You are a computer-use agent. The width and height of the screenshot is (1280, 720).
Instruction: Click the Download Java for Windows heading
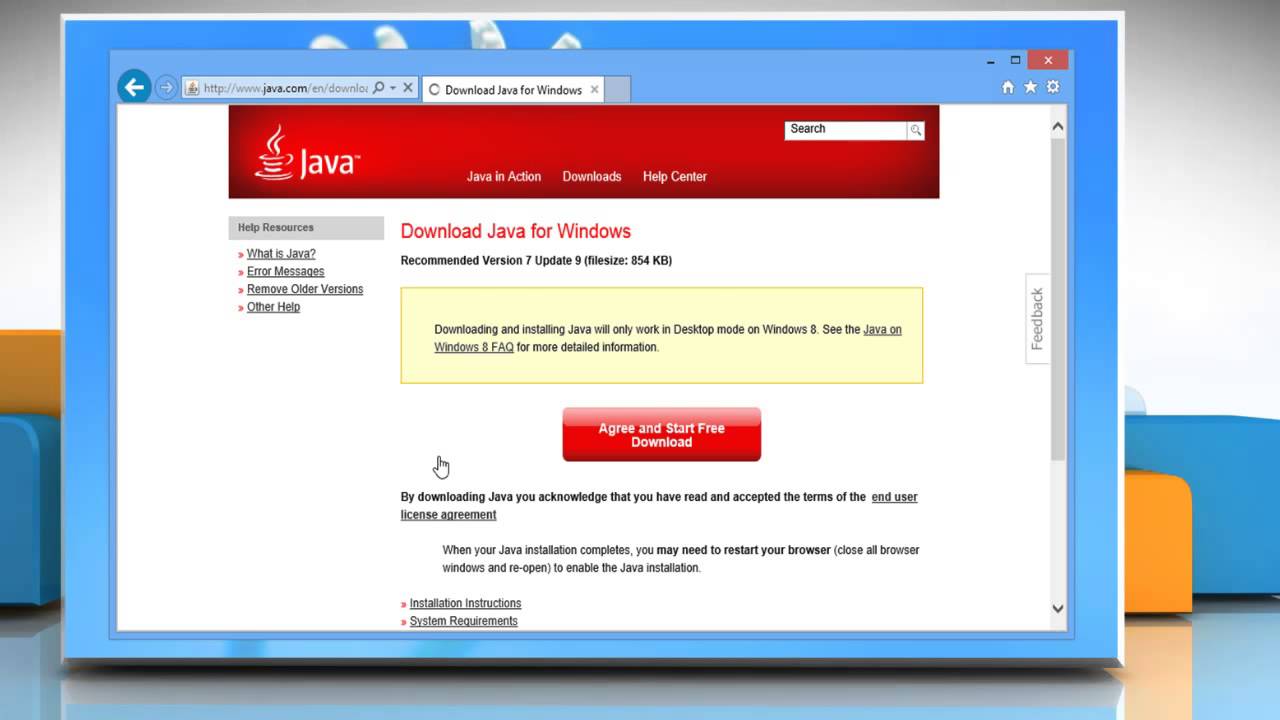coord(516,231)
